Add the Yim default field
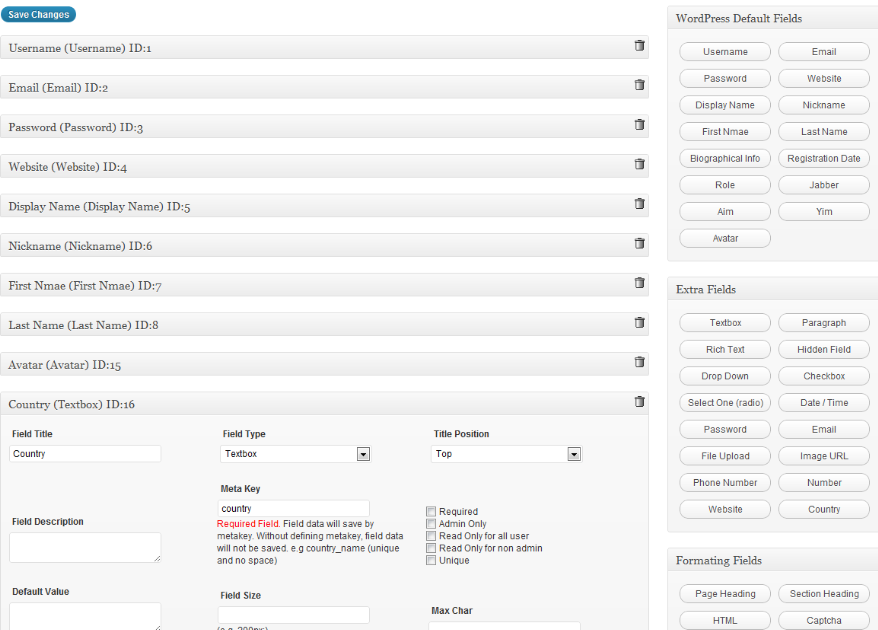878x630 pixels. pos(824,212)
